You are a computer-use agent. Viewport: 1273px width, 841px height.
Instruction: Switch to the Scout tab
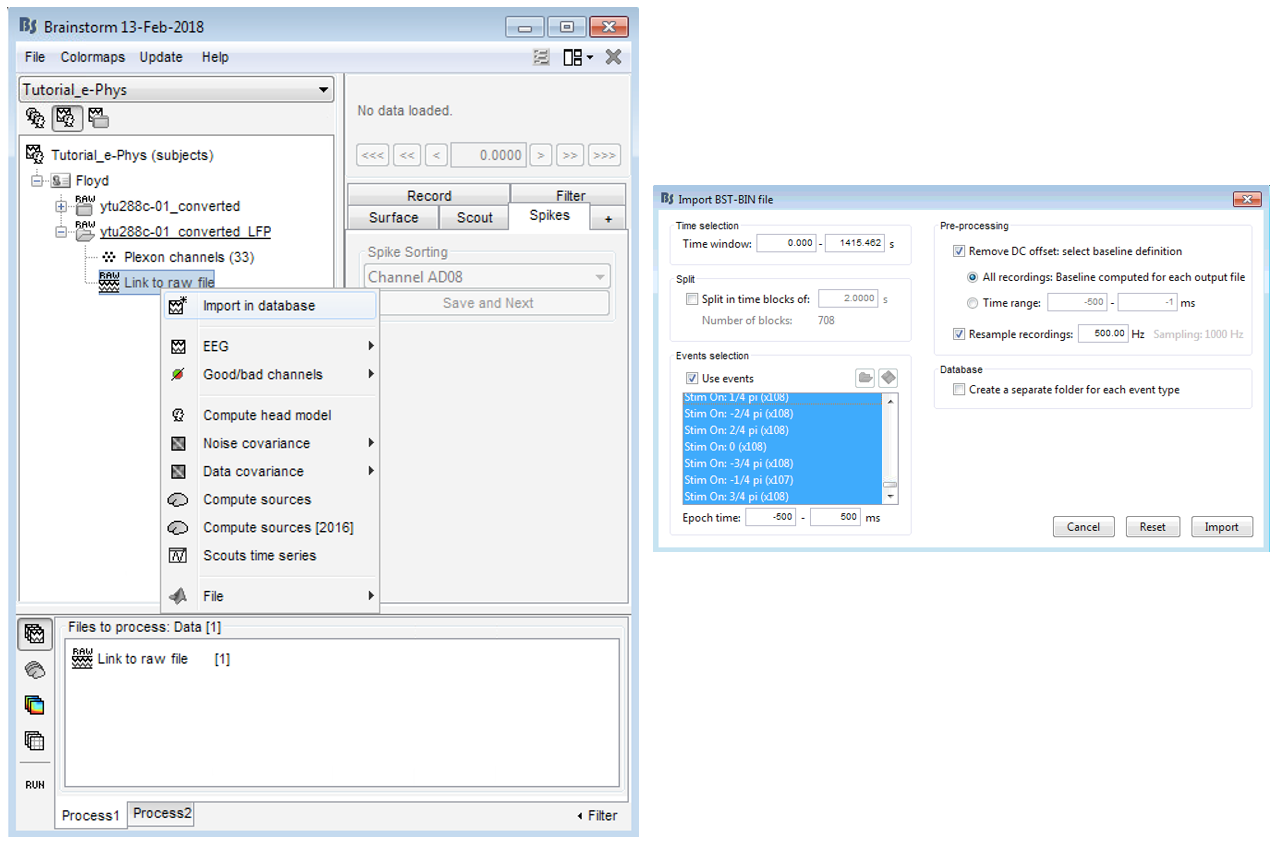474,217
